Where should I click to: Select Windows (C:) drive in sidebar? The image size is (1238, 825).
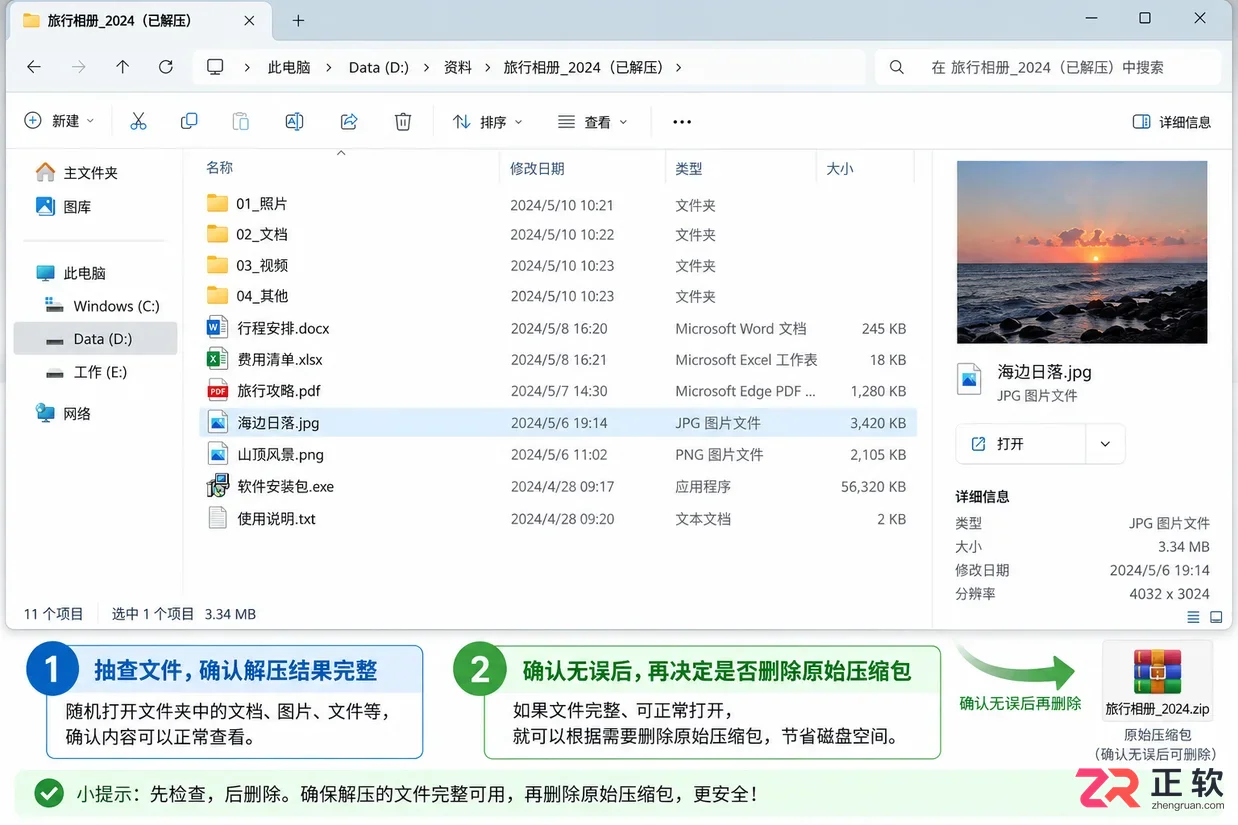(x=101, y=306)
